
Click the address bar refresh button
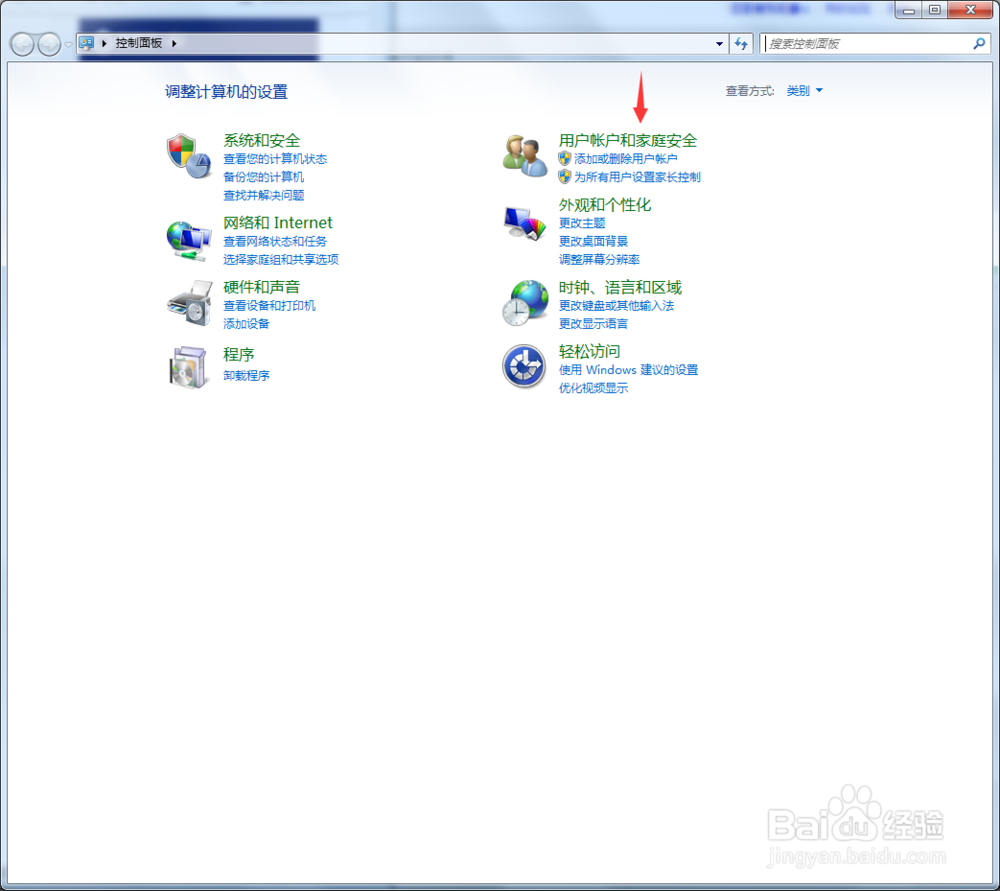tap(740, 44)
